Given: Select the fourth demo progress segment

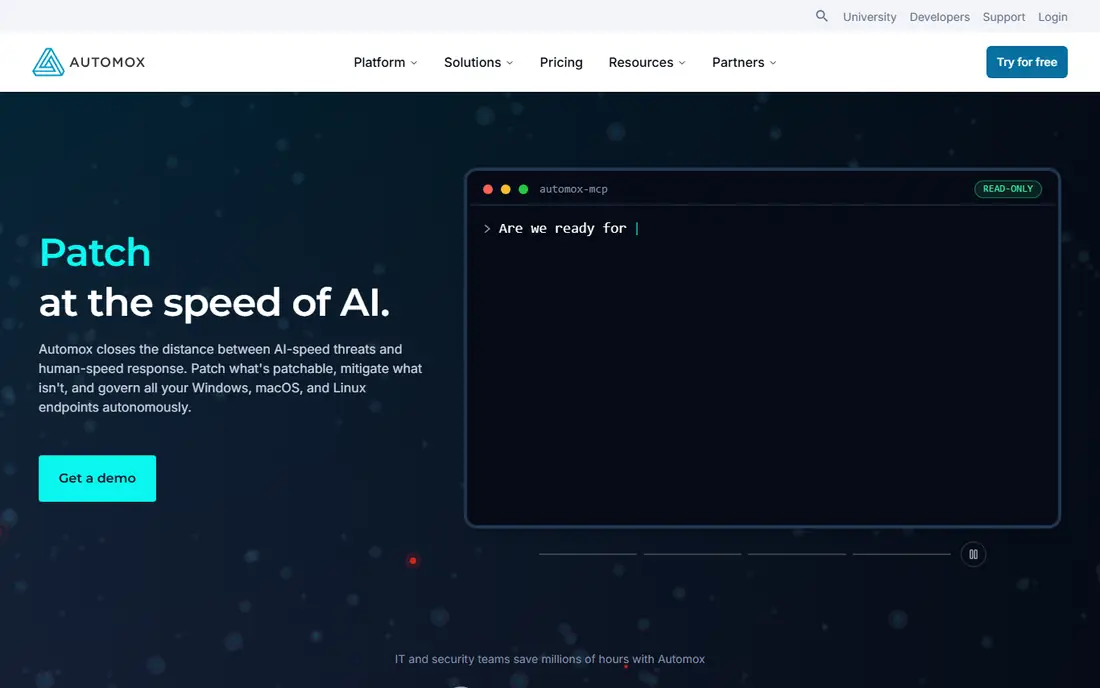Looking at the screenshot, I should [x=901, y=554].
